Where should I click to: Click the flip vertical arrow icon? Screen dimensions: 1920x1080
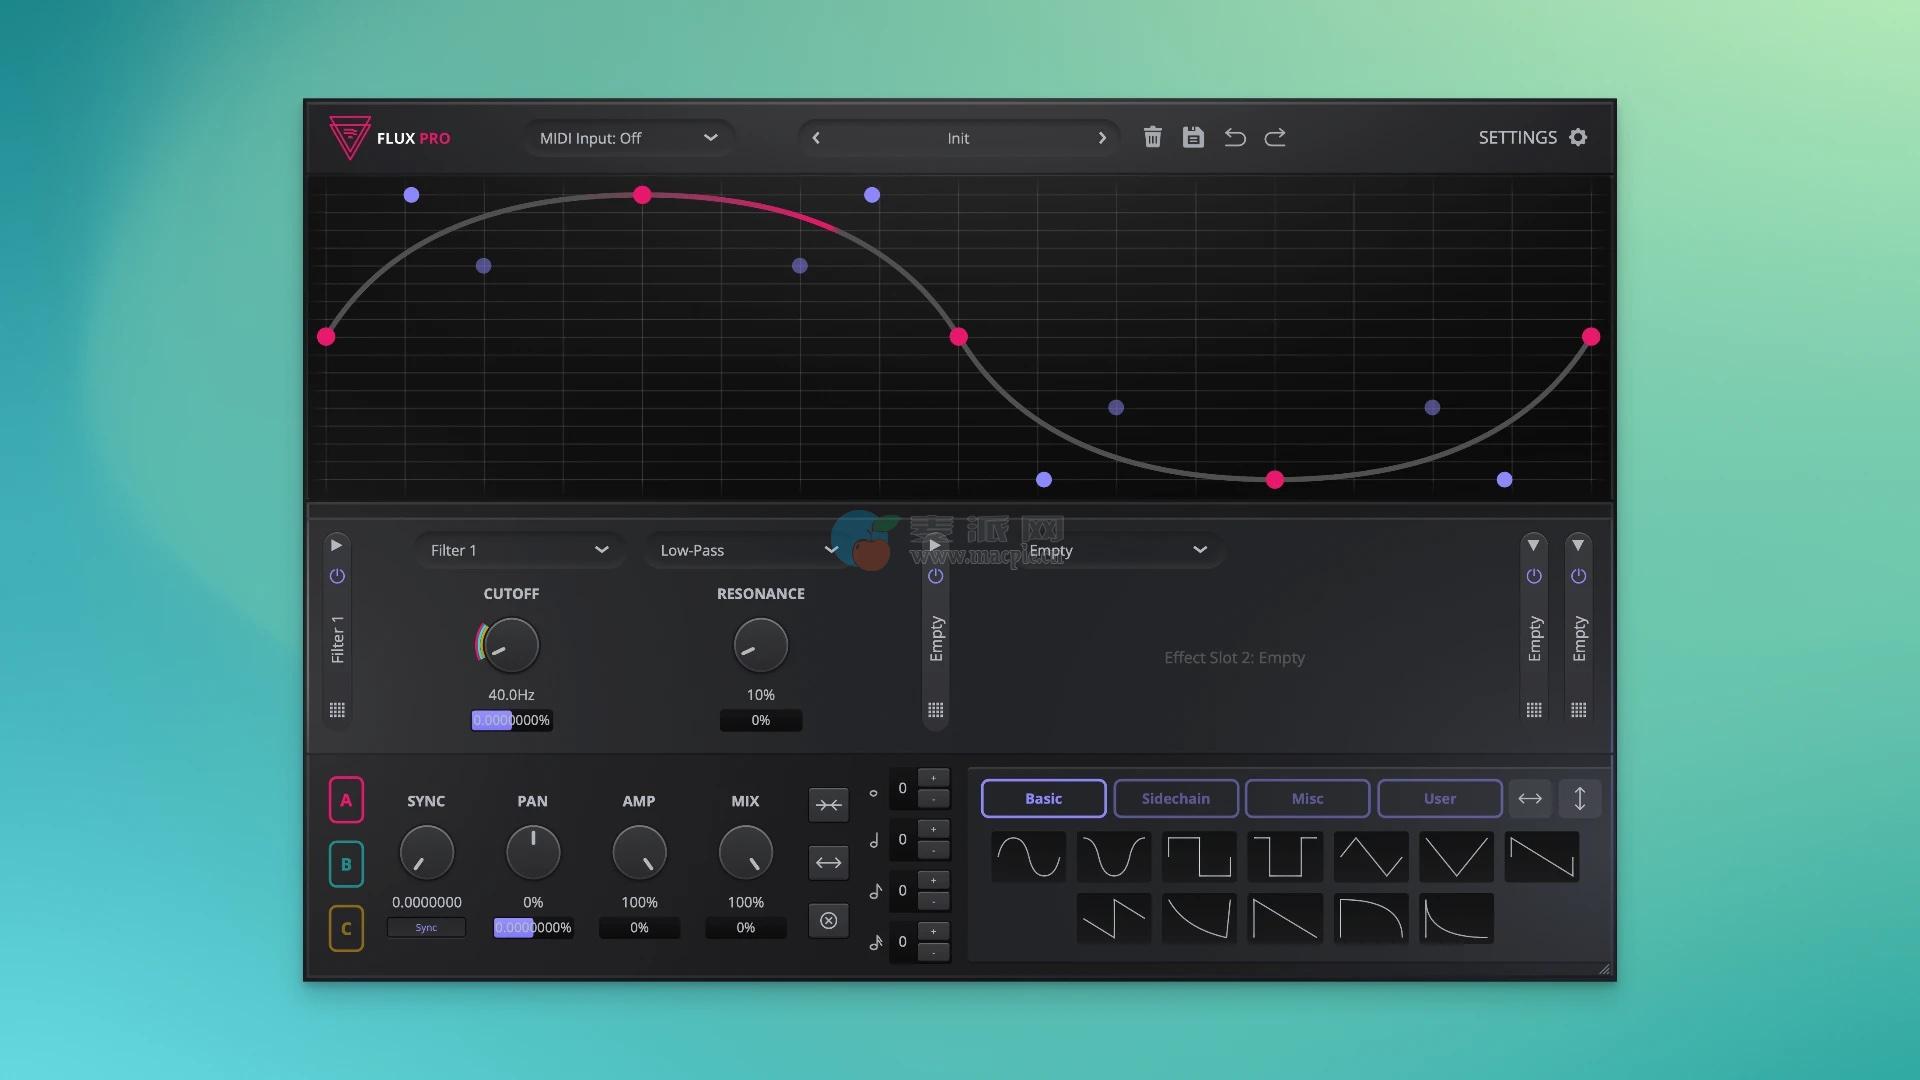click(x=1580, y=798)
